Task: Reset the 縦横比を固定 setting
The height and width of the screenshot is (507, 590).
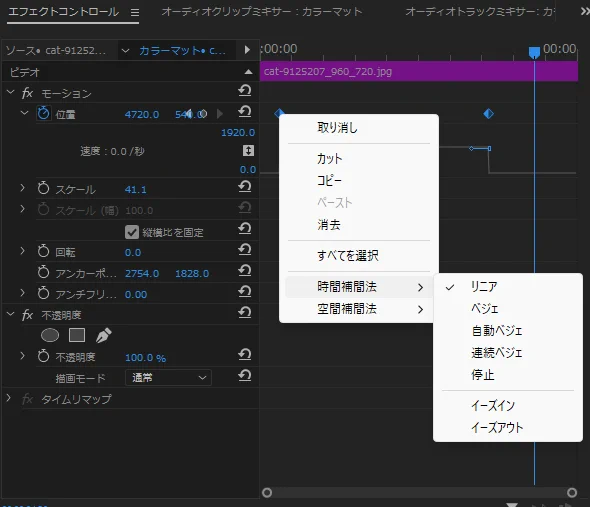Action: point(245,228)
